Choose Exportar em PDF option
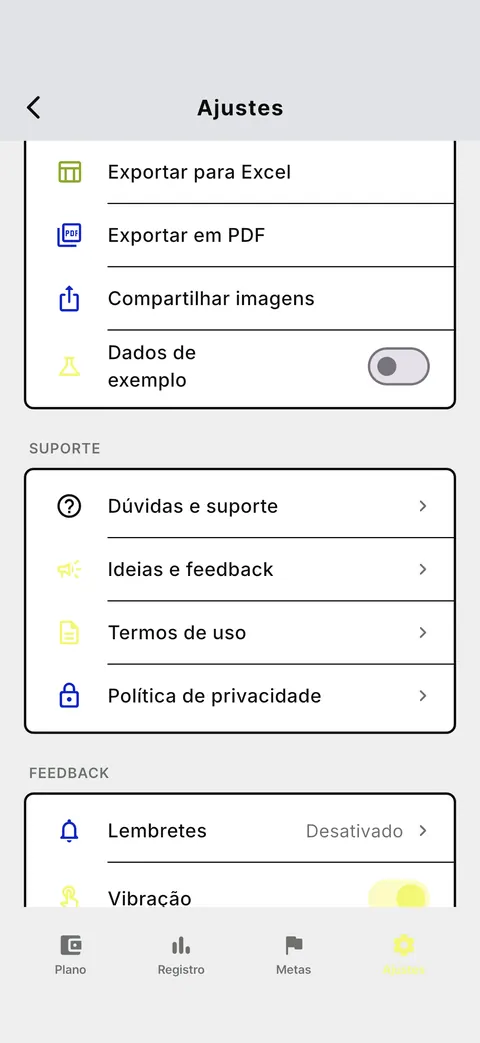This screenshot has width=480, height=1043. [x=240, y=235]
